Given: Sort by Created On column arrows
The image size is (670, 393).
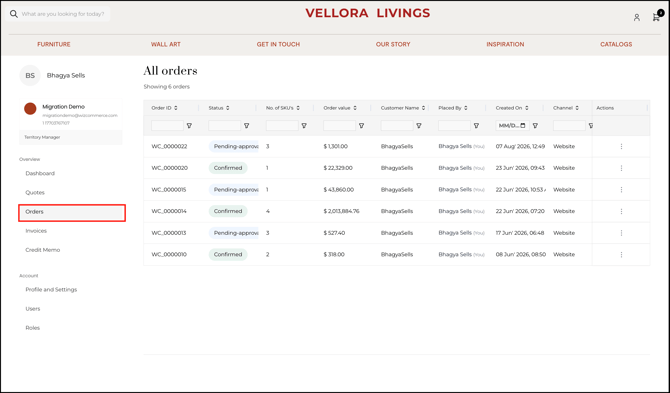Looking at the screenshot, I should 527,108.
